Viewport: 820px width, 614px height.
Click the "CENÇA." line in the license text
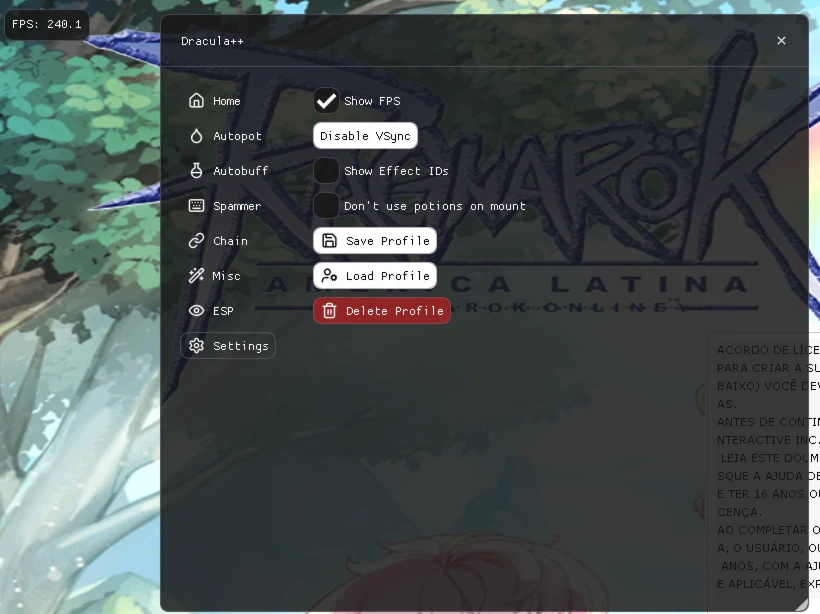click(x=739, y=512)
